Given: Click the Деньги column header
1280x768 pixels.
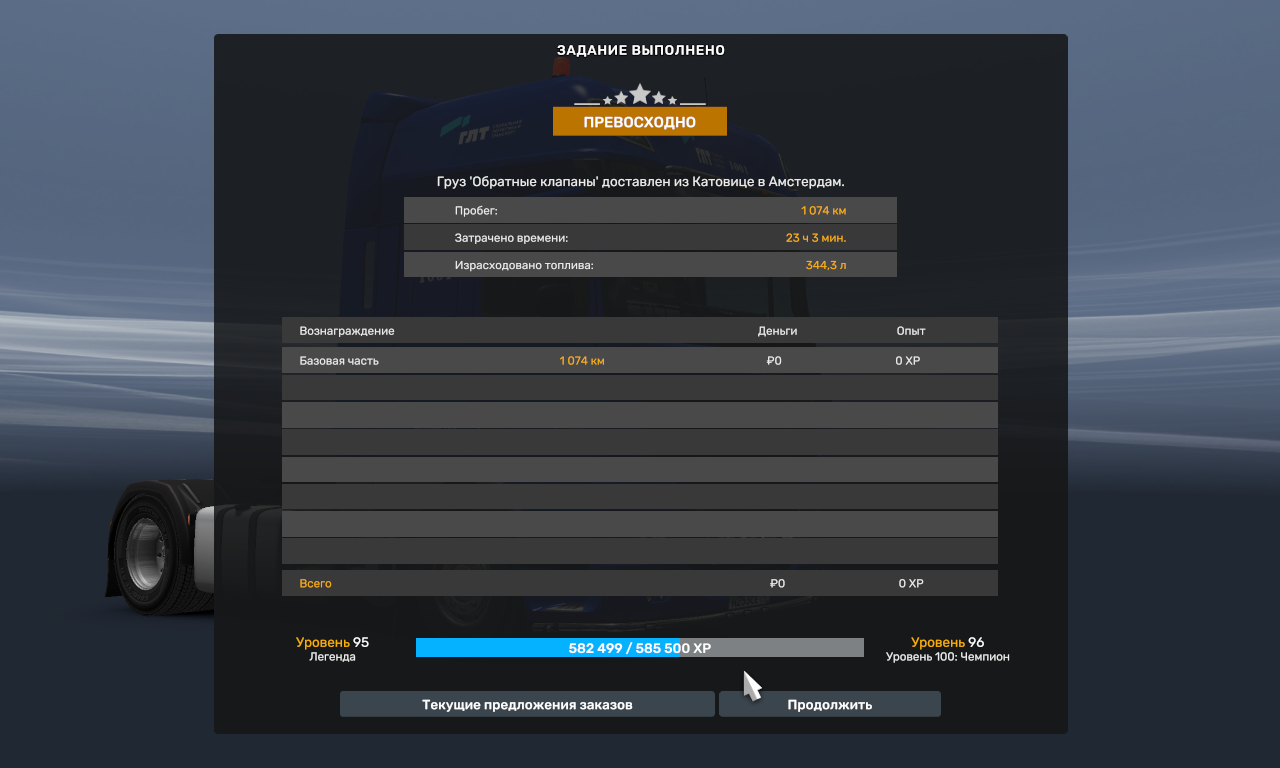Looking at the screenshot, I should [x=777, y=331].
